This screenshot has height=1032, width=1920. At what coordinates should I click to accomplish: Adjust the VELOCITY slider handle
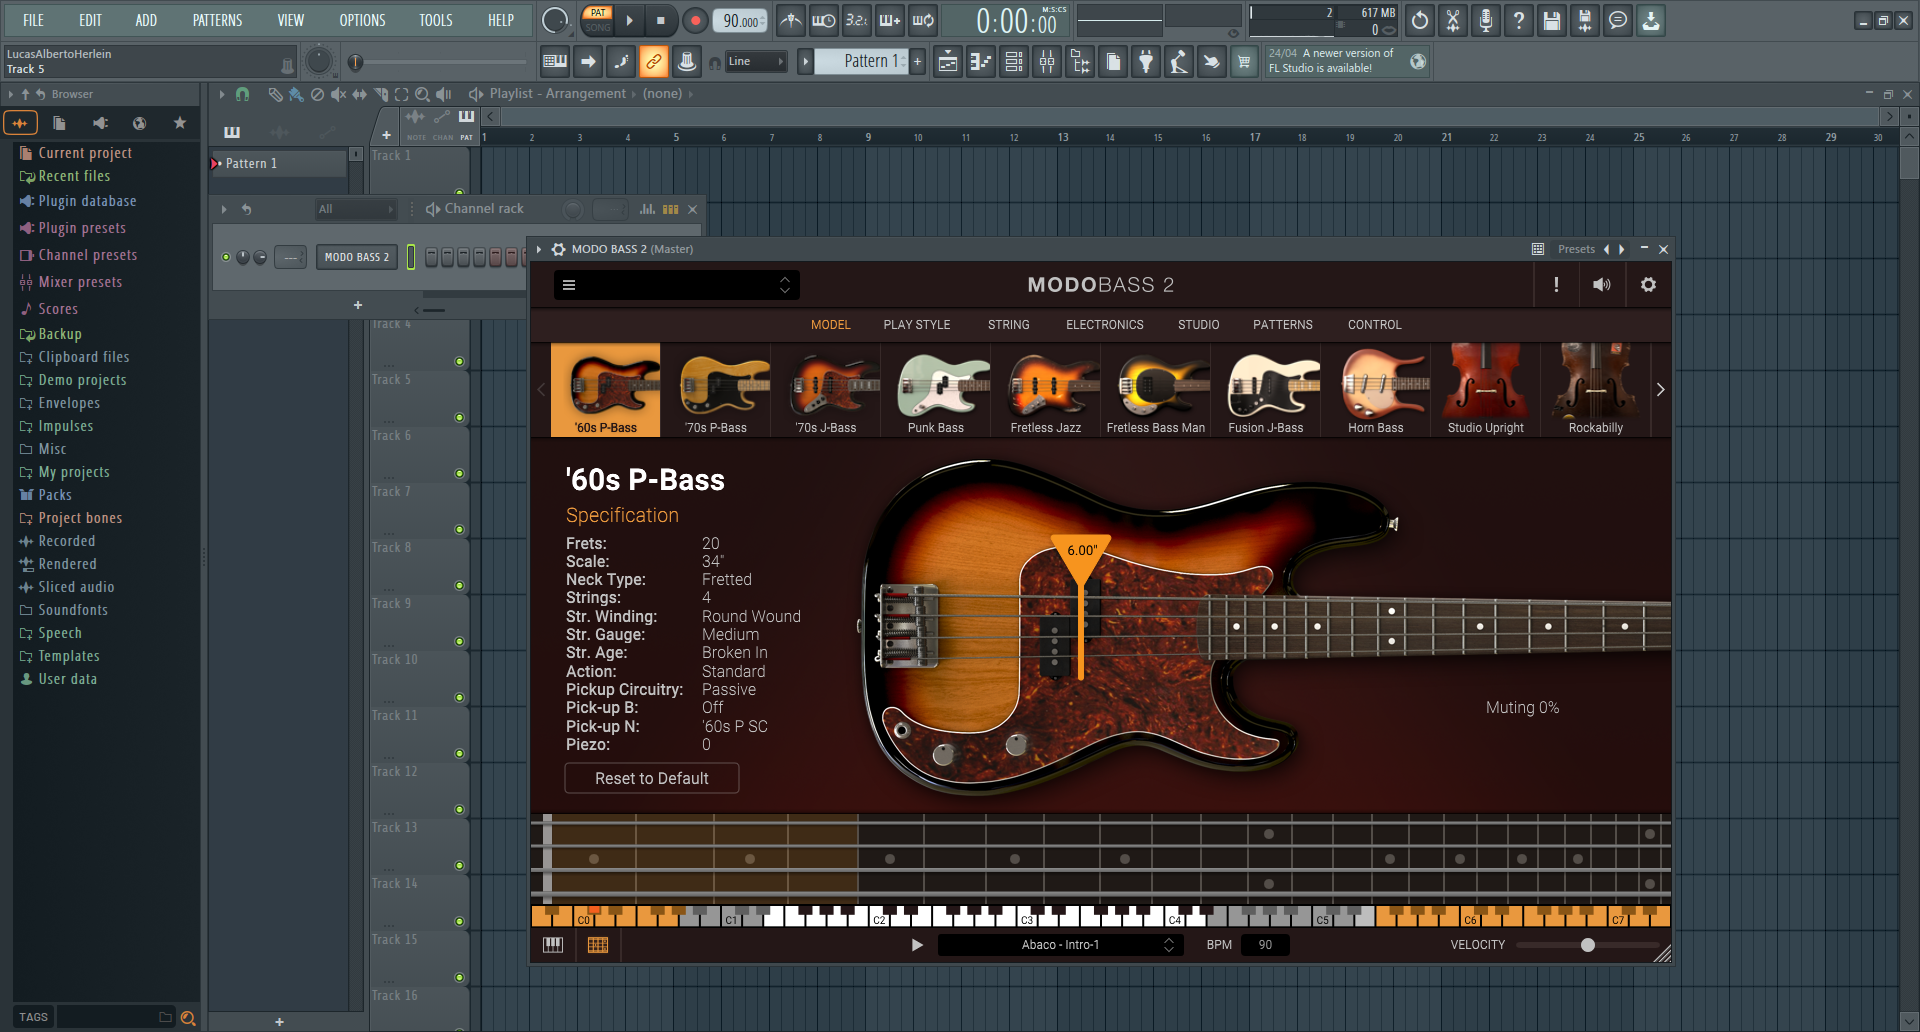tap(1587, 945)
